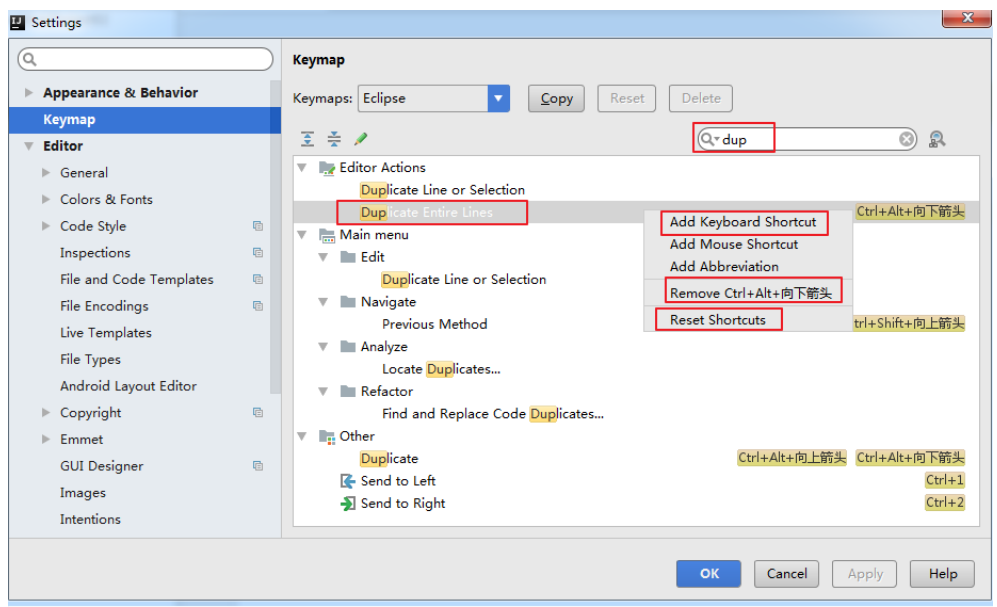This screenshot has width=997, height=607.
Task: Collapse the Main menu group
Action: click(x=303, y=235)
